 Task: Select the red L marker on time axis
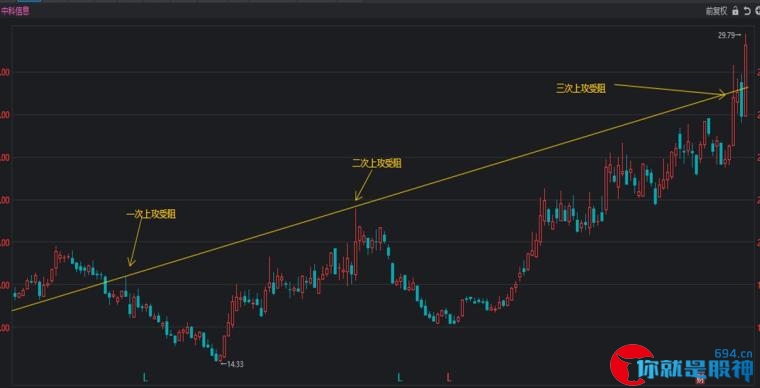coord(449,377)
